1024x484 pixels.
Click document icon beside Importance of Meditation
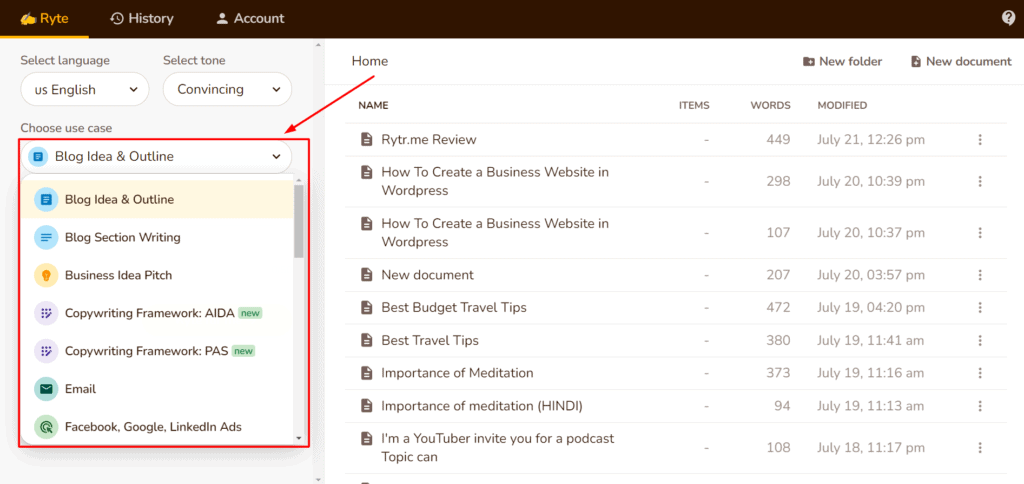coord(366,373)
